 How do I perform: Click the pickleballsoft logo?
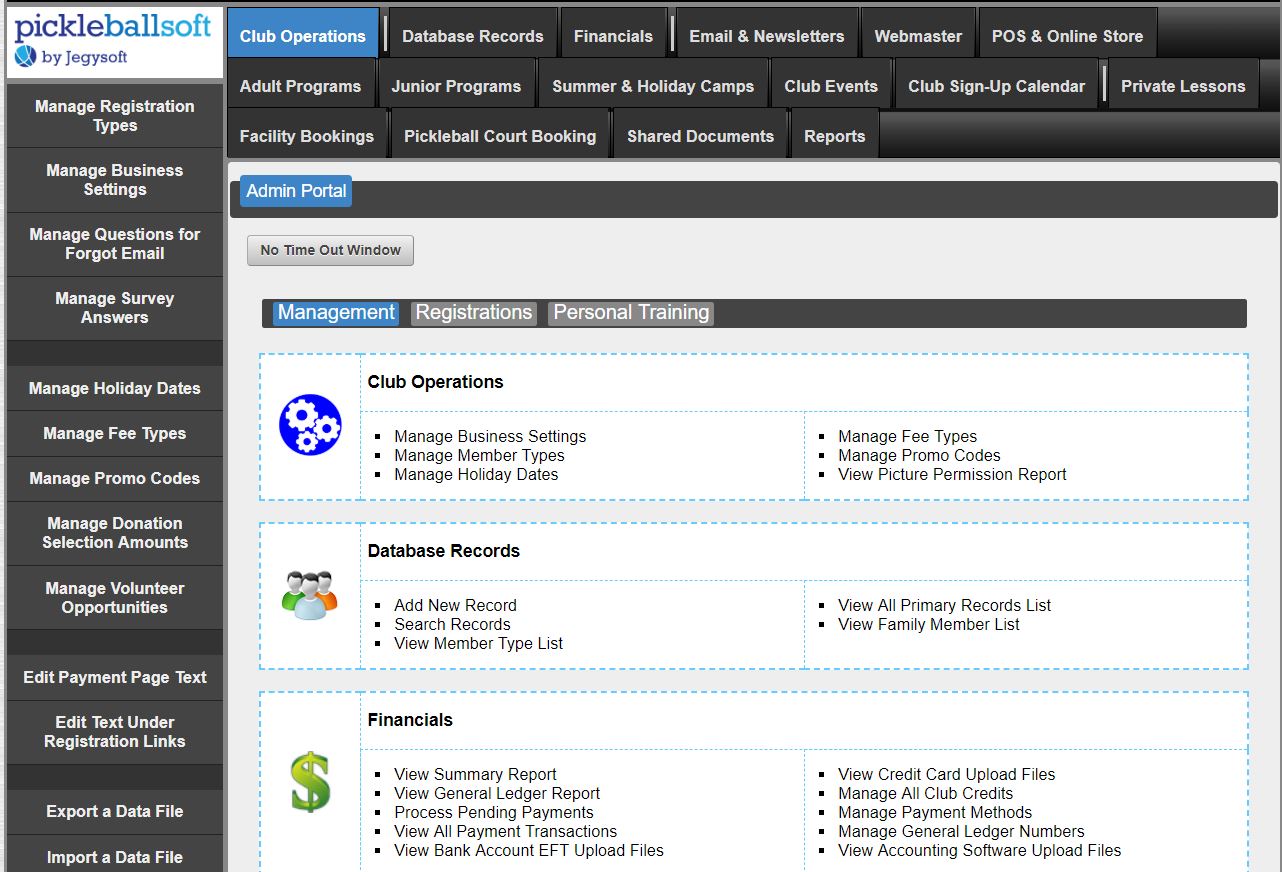(114, 42)
